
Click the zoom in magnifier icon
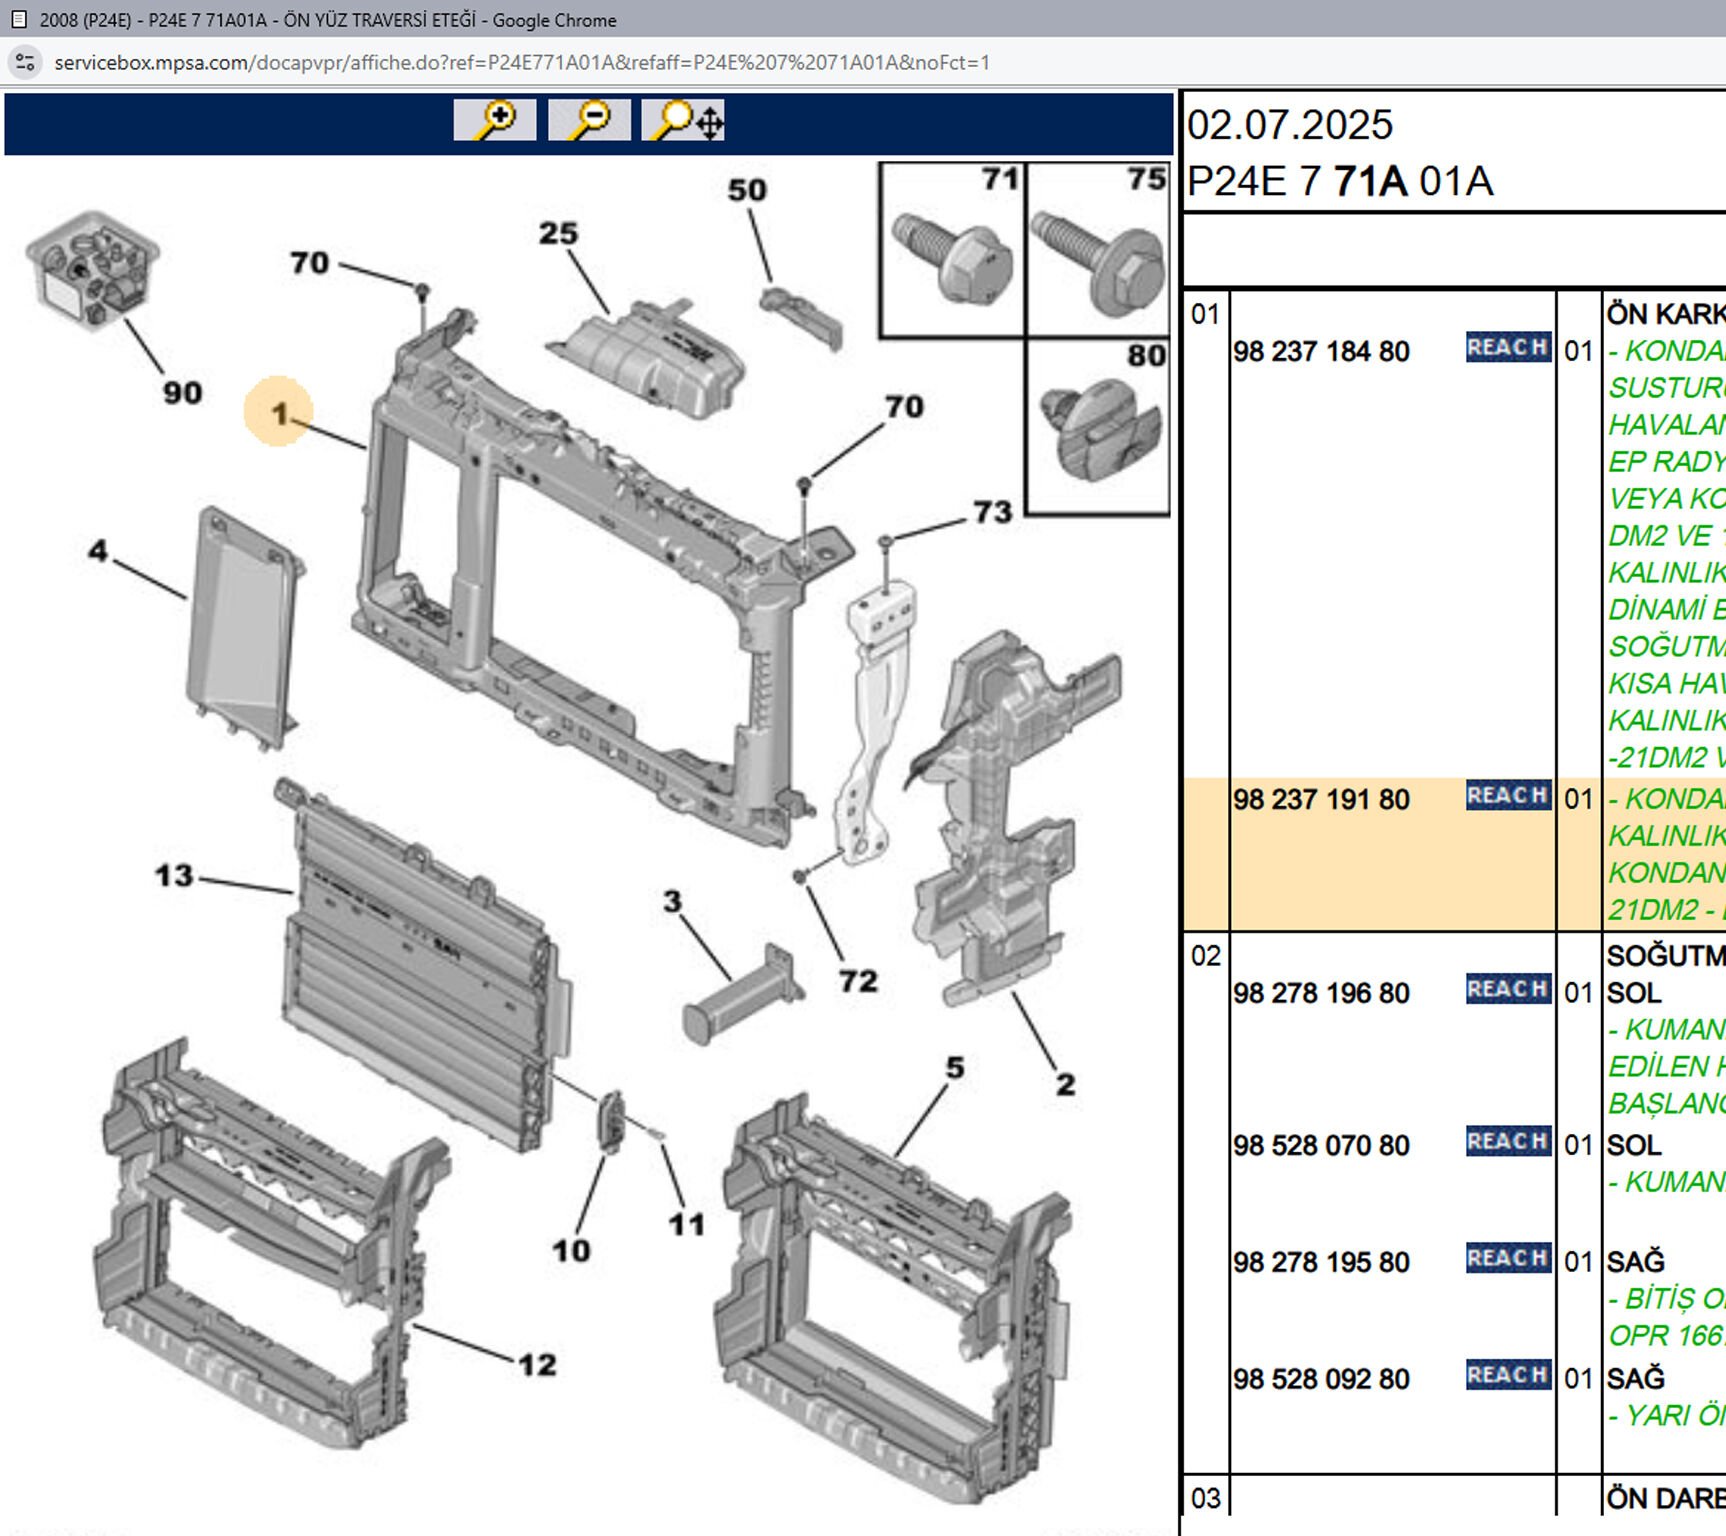pyautogui.click(x=494, y=120)
